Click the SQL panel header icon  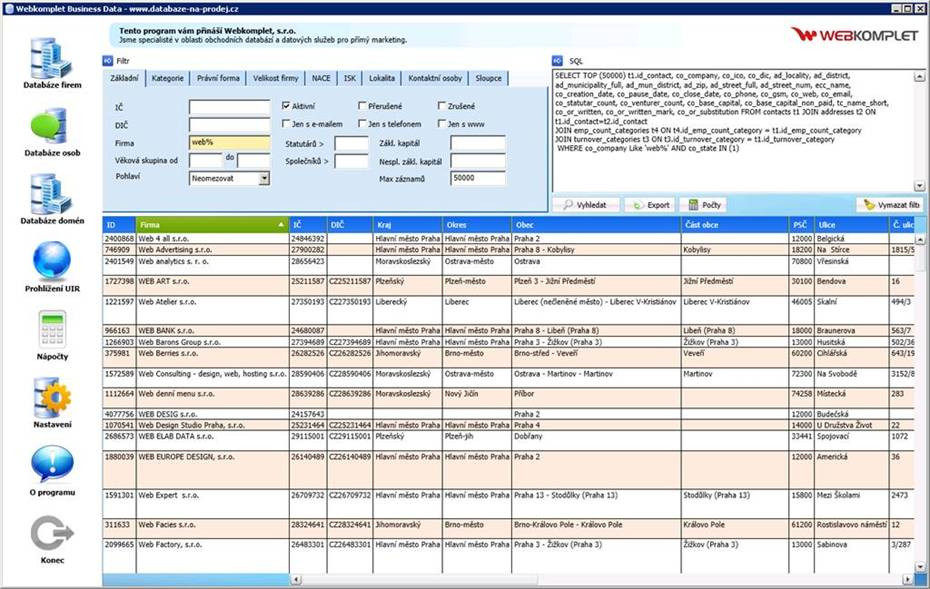click(x=557, y=61)
